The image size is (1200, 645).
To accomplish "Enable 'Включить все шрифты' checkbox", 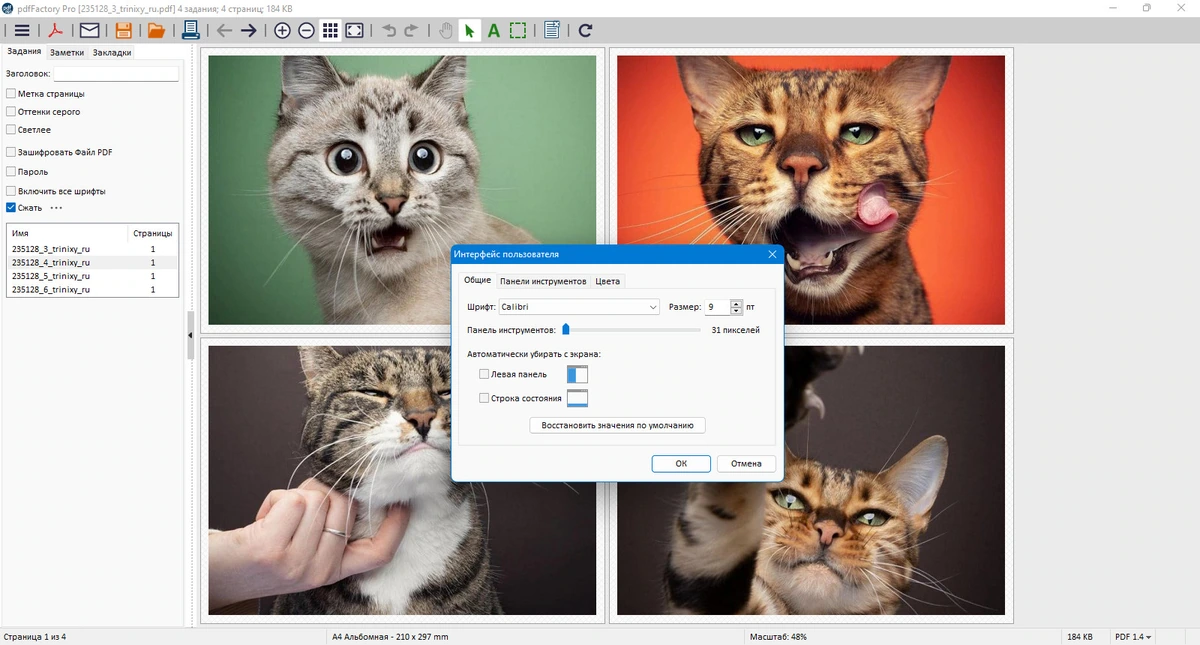I will click(11, 190).
